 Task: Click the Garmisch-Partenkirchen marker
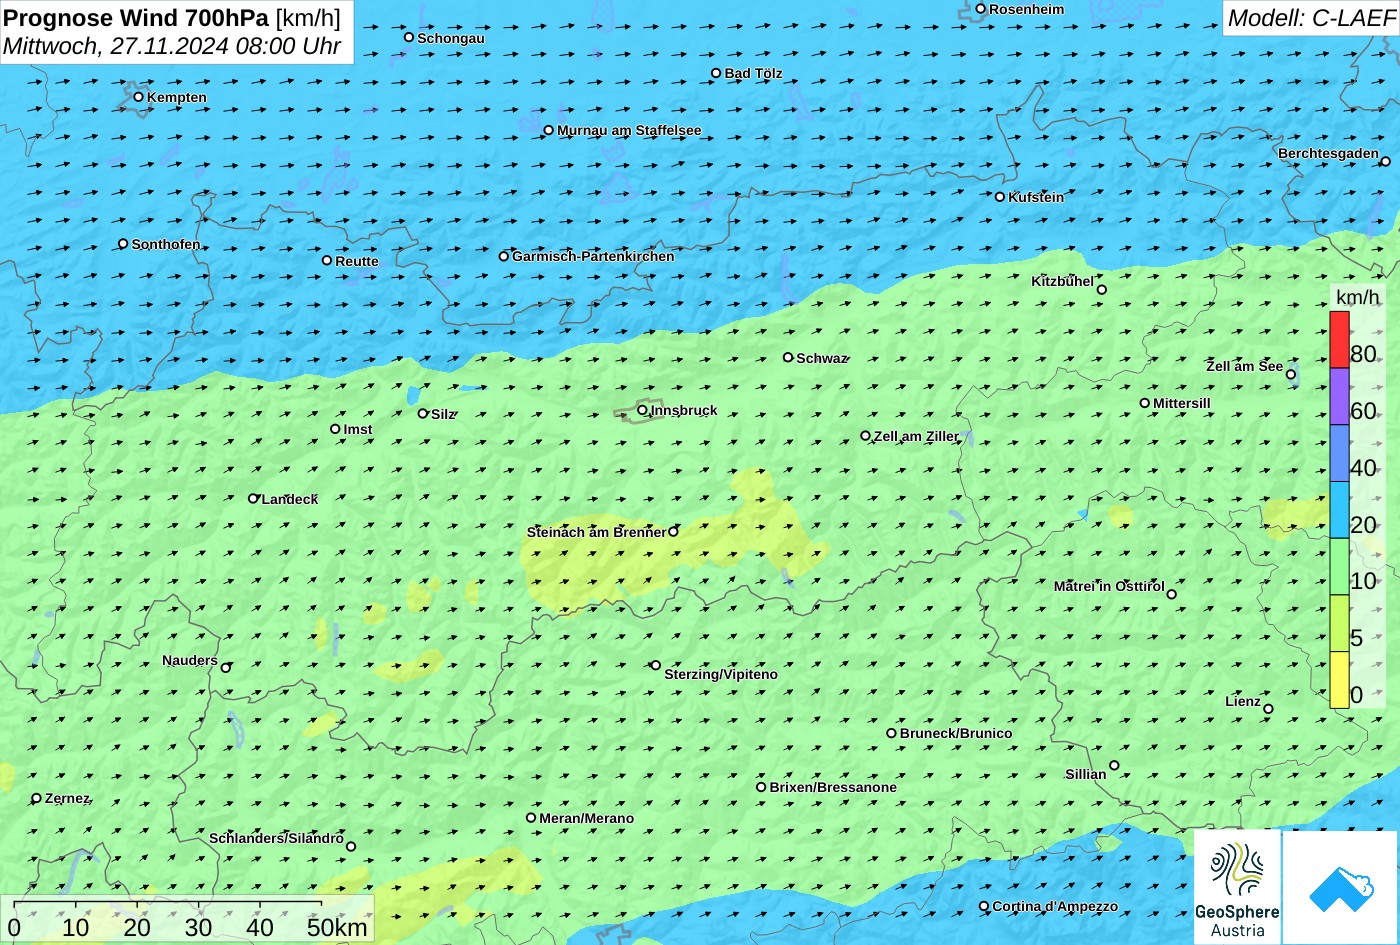(x=503, y=256)
